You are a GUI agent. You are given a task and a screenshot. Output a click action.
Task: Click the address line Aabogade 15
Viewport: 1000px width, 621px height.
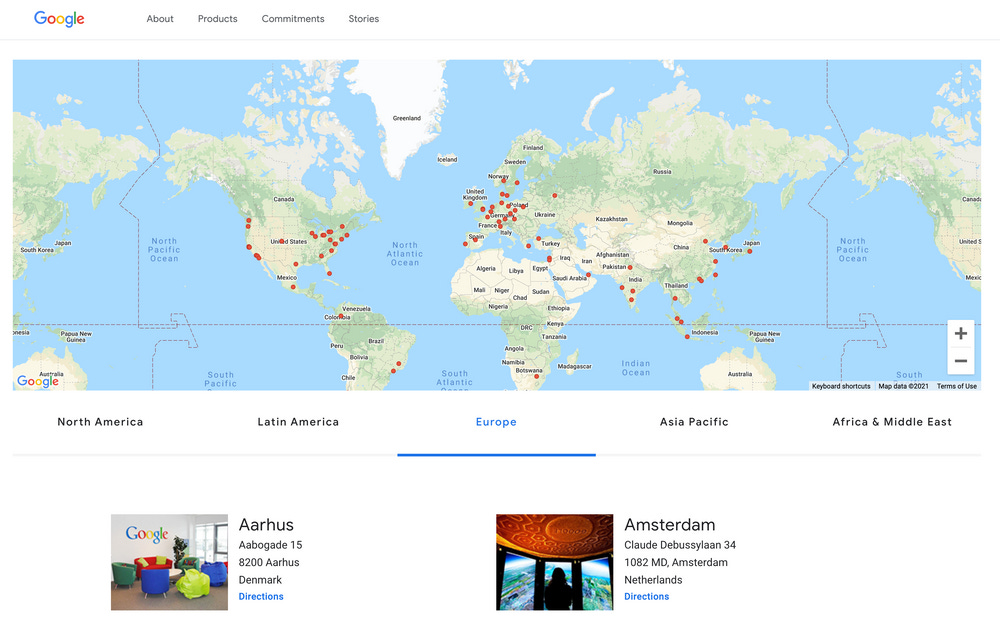[x=270, y=545]
